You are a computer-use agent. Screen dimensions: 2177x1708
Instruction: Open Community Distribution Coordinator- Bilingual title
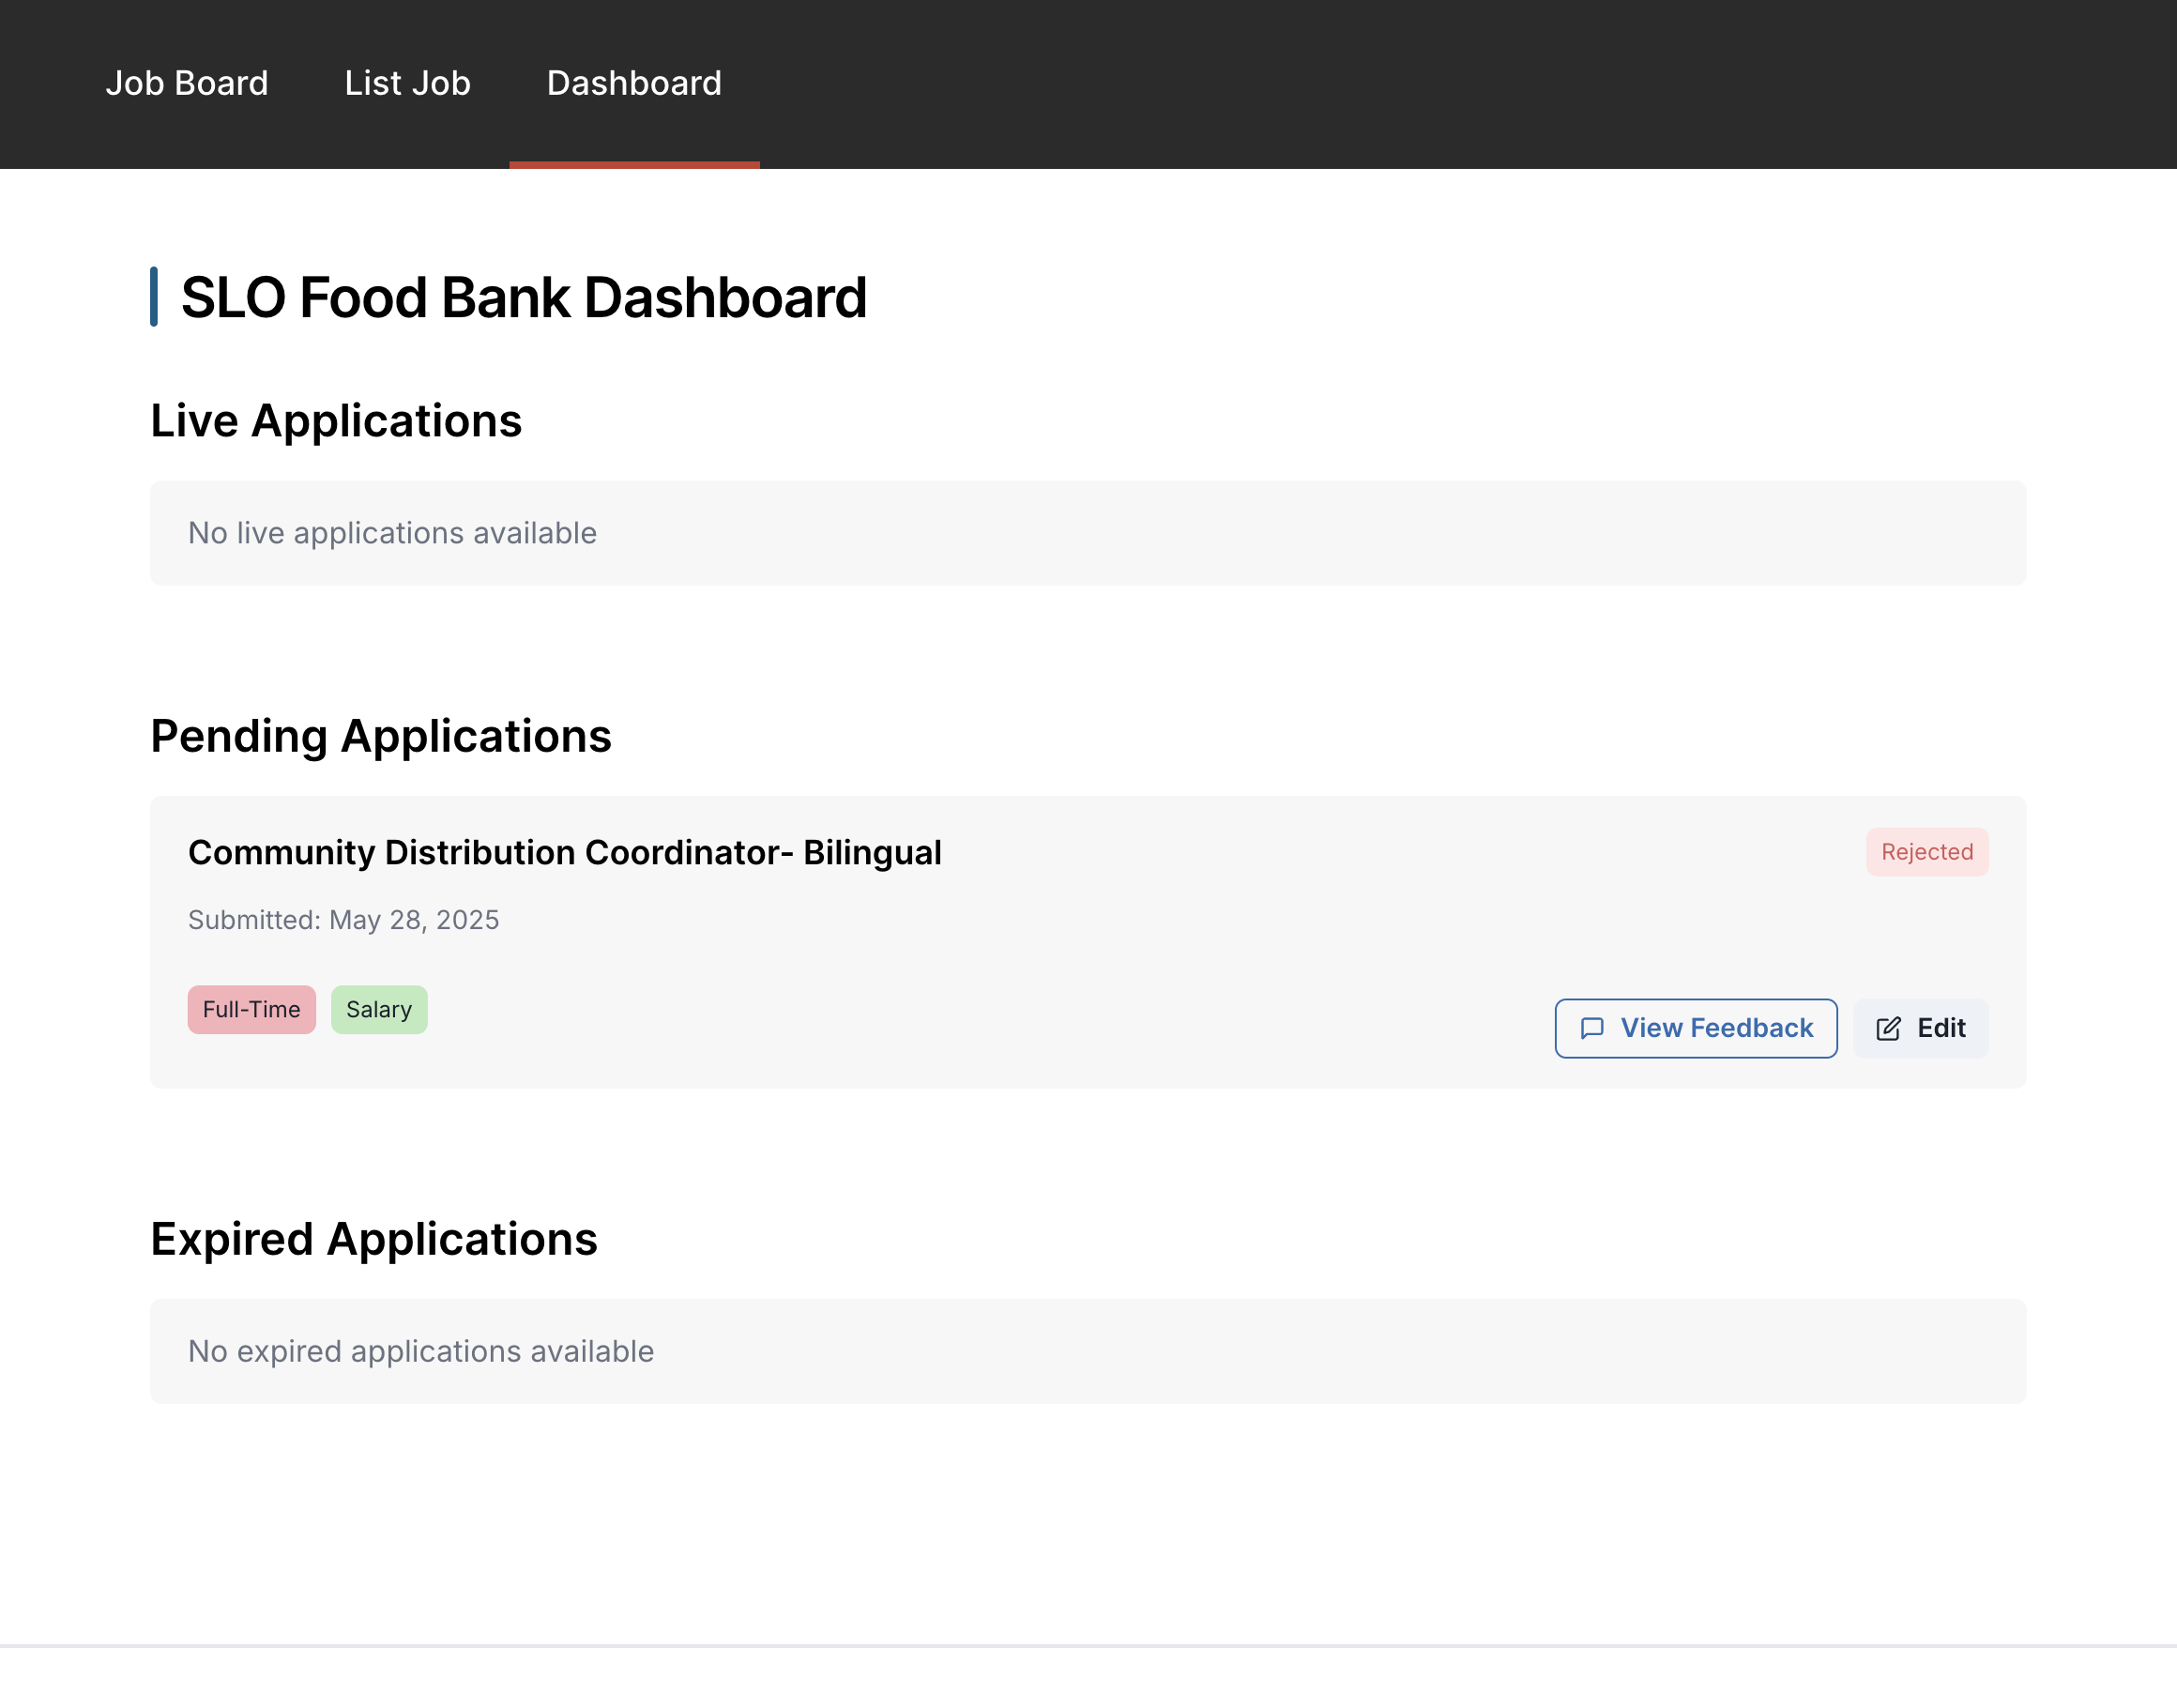coord(564,853)
